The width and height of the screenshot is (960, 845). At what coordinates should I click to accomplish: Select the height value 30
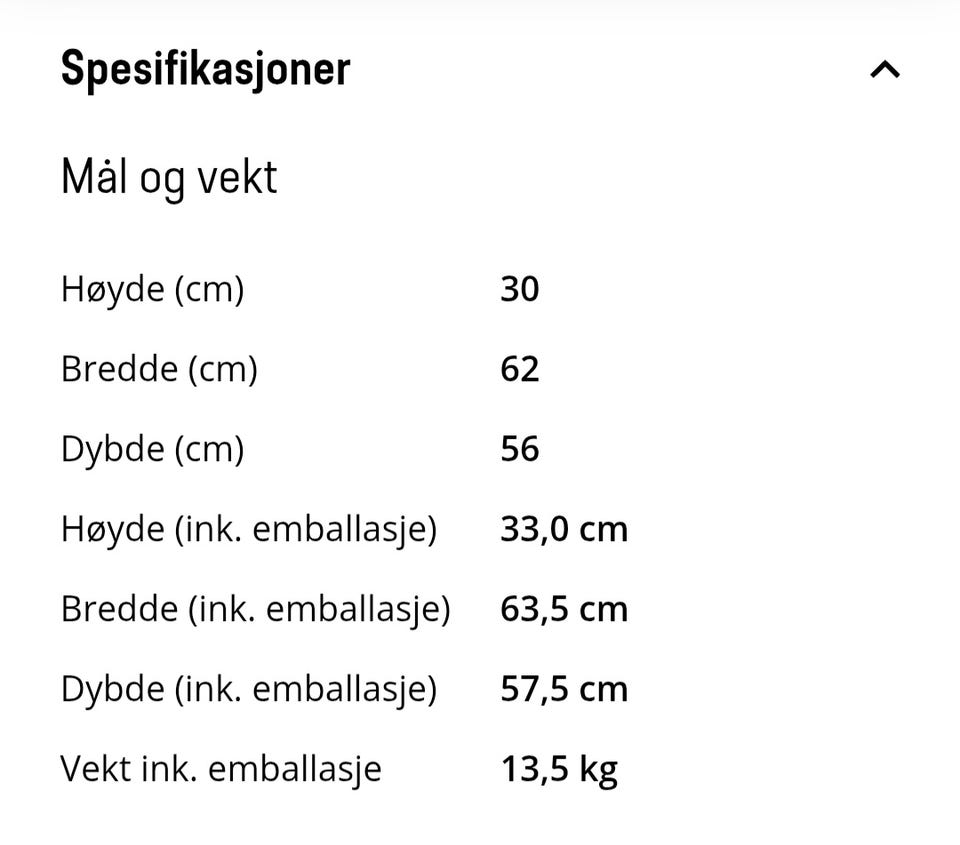519,289
